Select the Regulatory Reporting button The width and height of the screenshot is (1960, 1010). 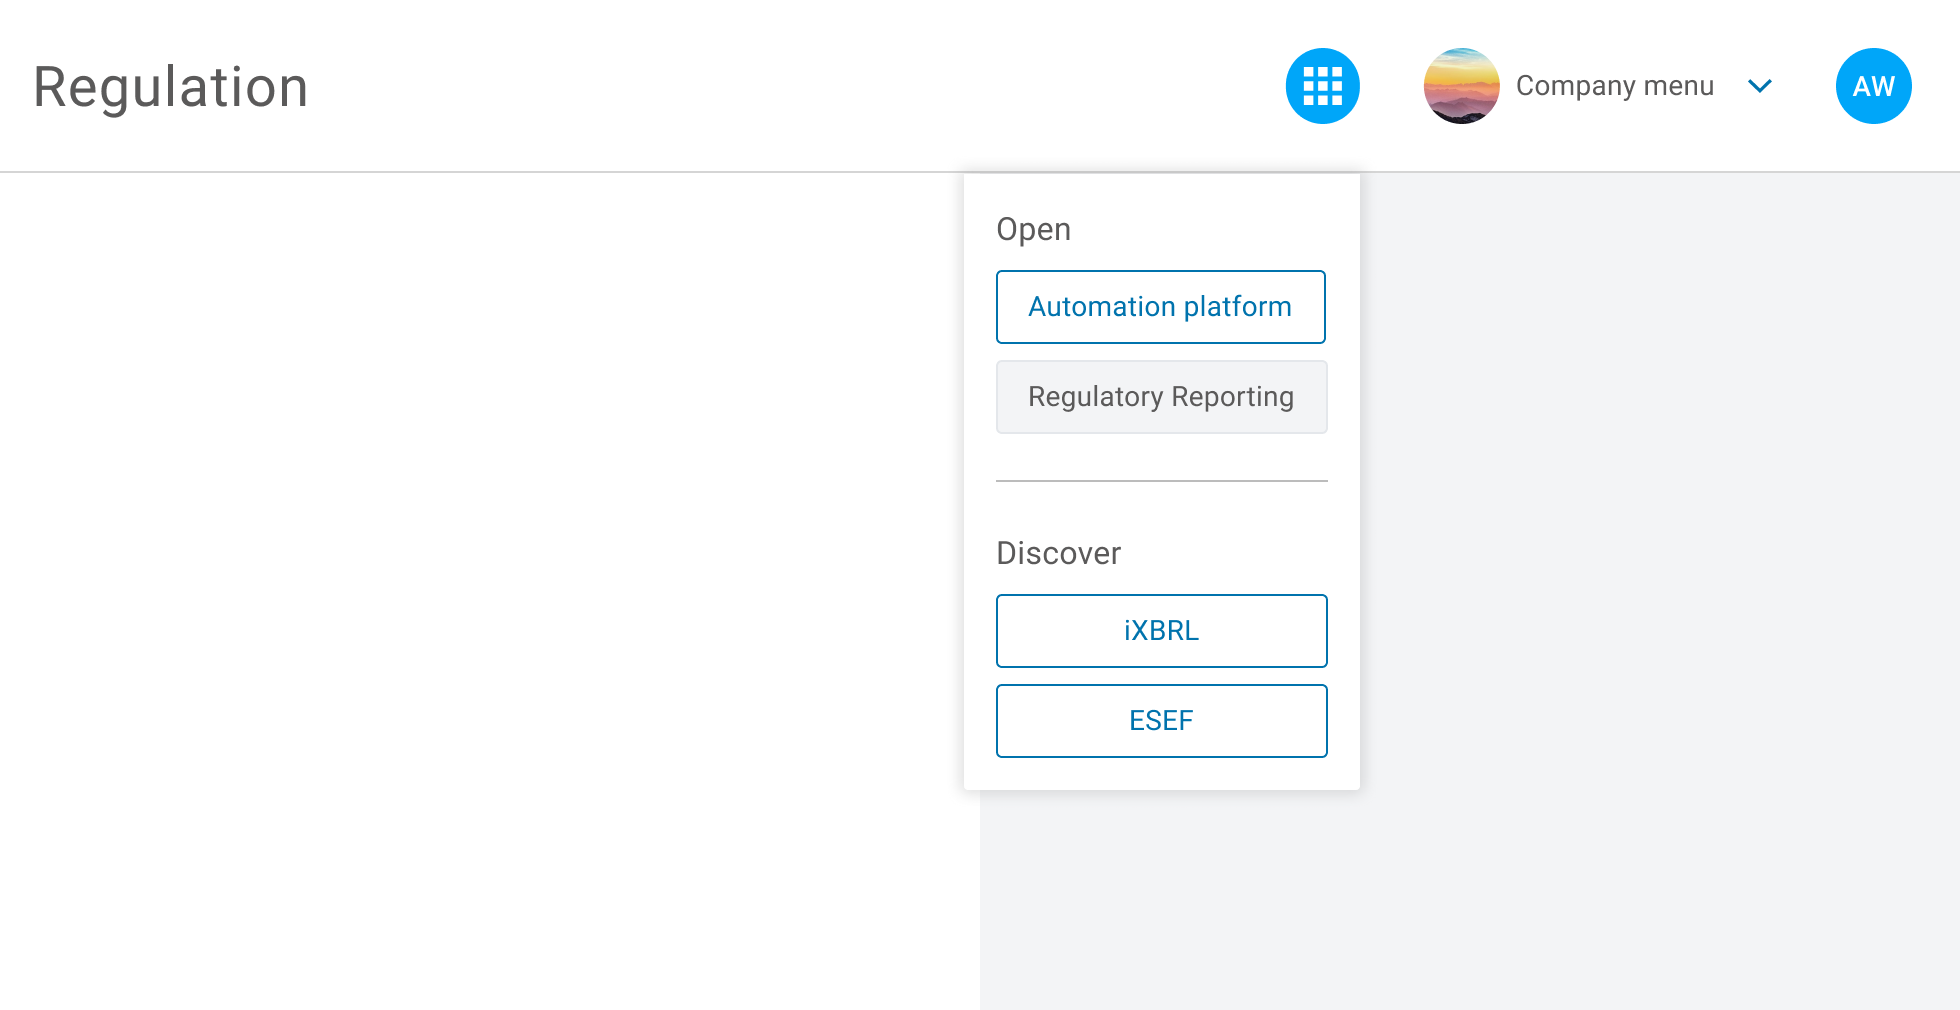coord(1161,397)
